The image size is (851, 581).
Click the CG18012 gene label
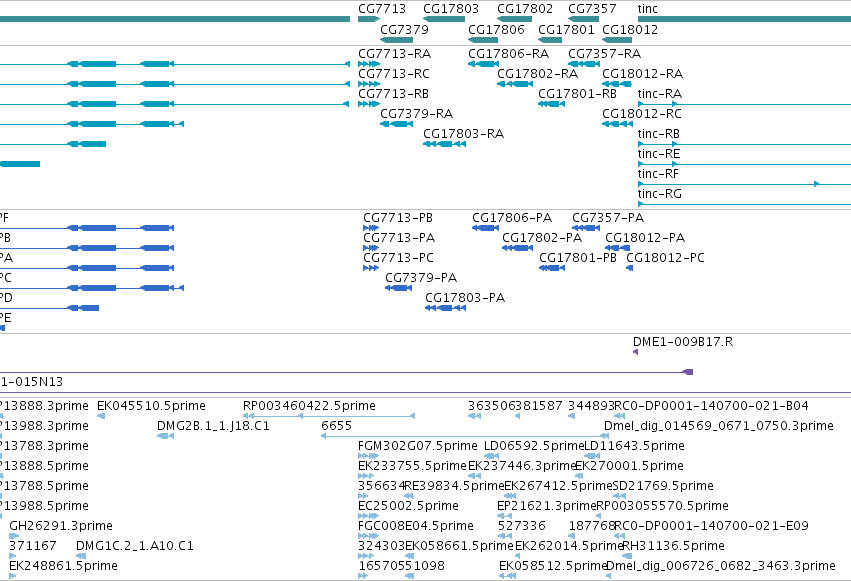click(630, 29)
